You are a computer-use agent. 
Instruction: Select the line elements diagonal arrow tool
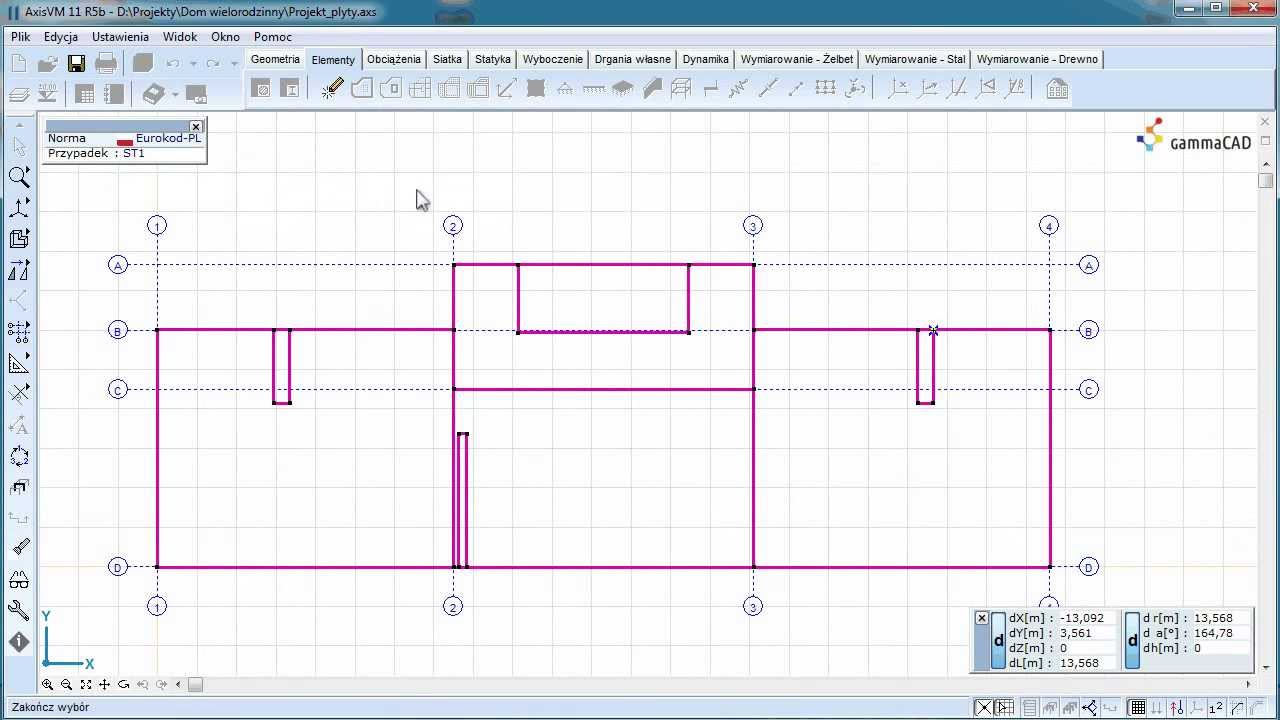tap(506, 89)
